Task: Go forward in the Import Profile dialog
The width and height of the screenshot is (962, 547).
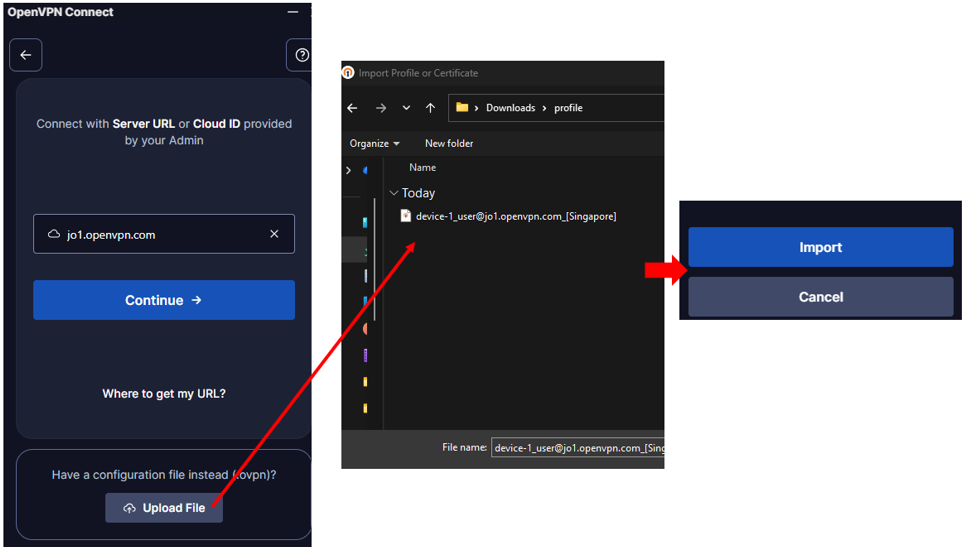Action: (x=381, y=108)
